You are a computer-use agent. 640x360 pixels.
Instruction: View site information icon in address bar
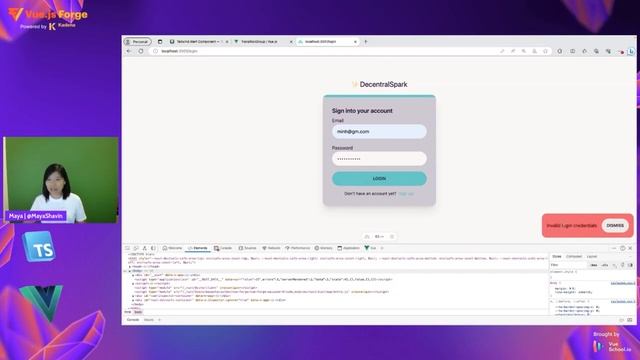155,51
